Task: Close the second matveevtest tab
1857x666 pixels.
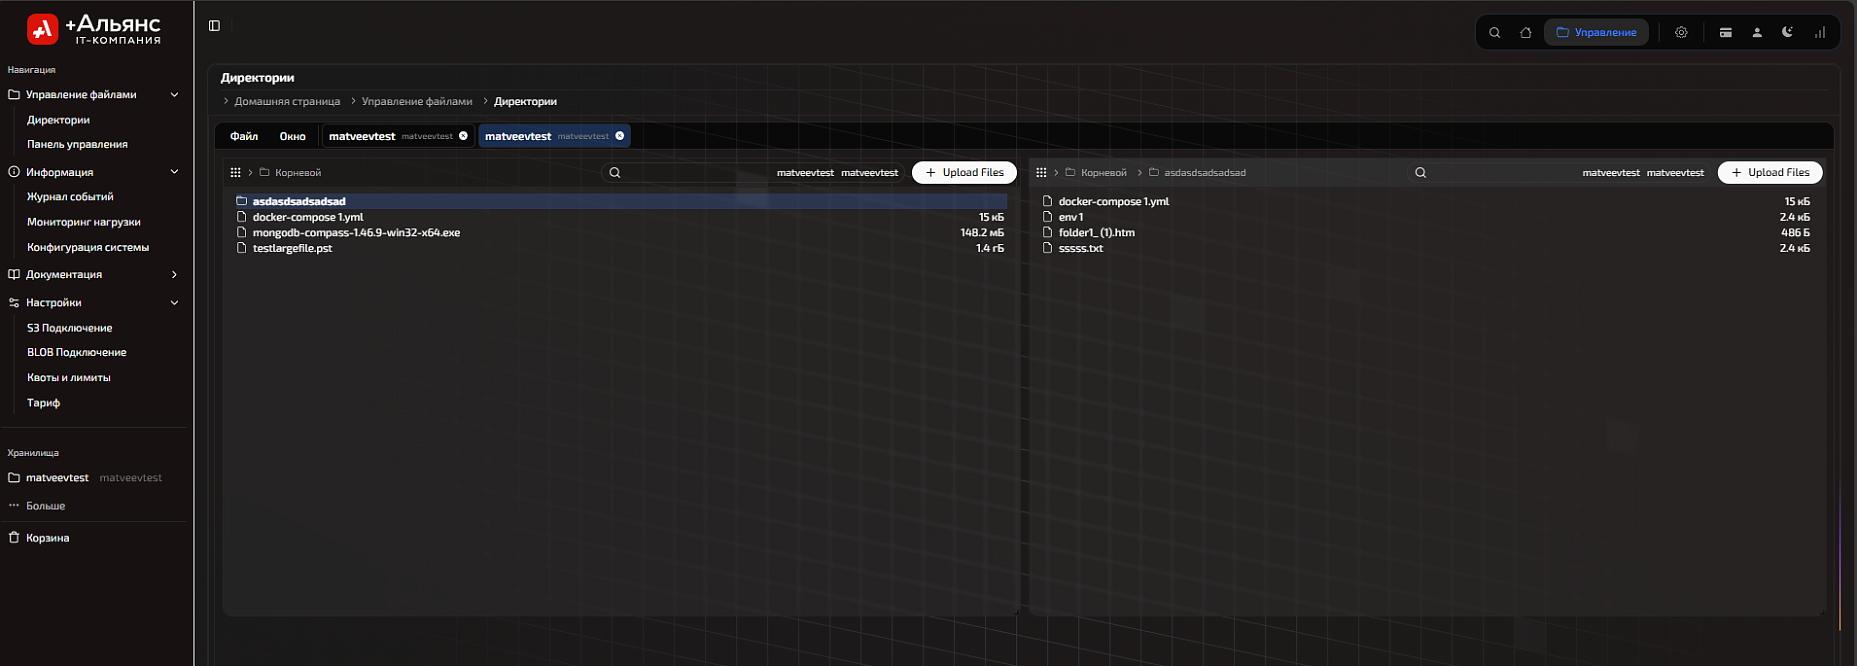Action: 620,136
